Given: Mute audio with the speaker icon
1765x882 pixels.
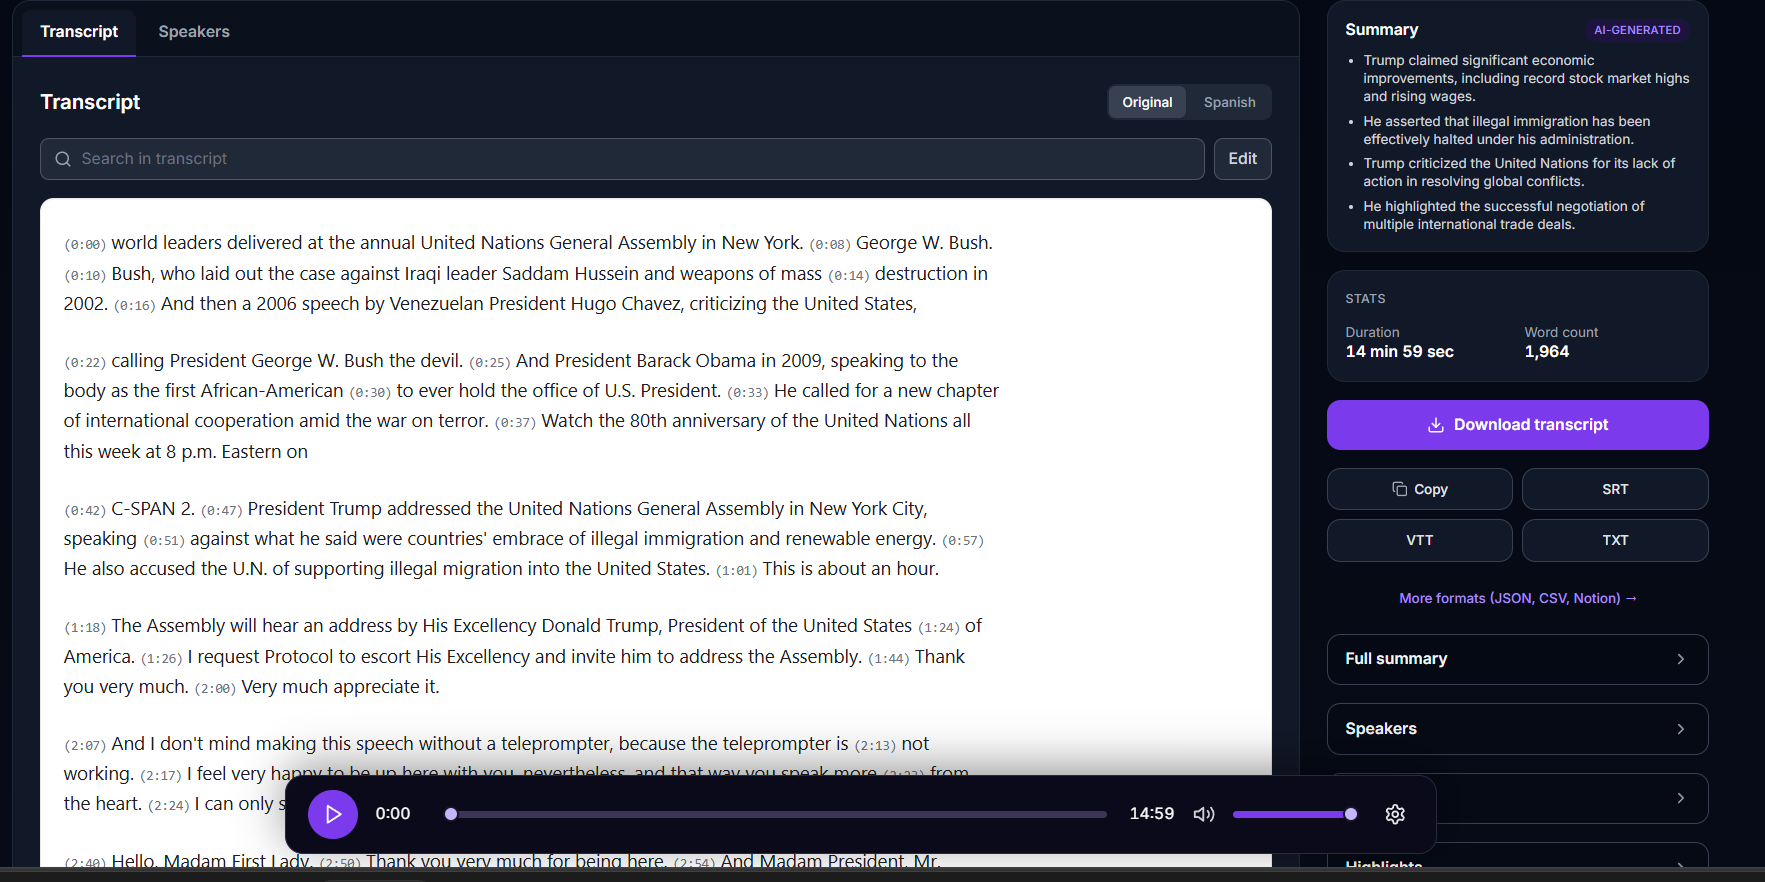Looking at the screenshot, I should (x=1204, y=814).
